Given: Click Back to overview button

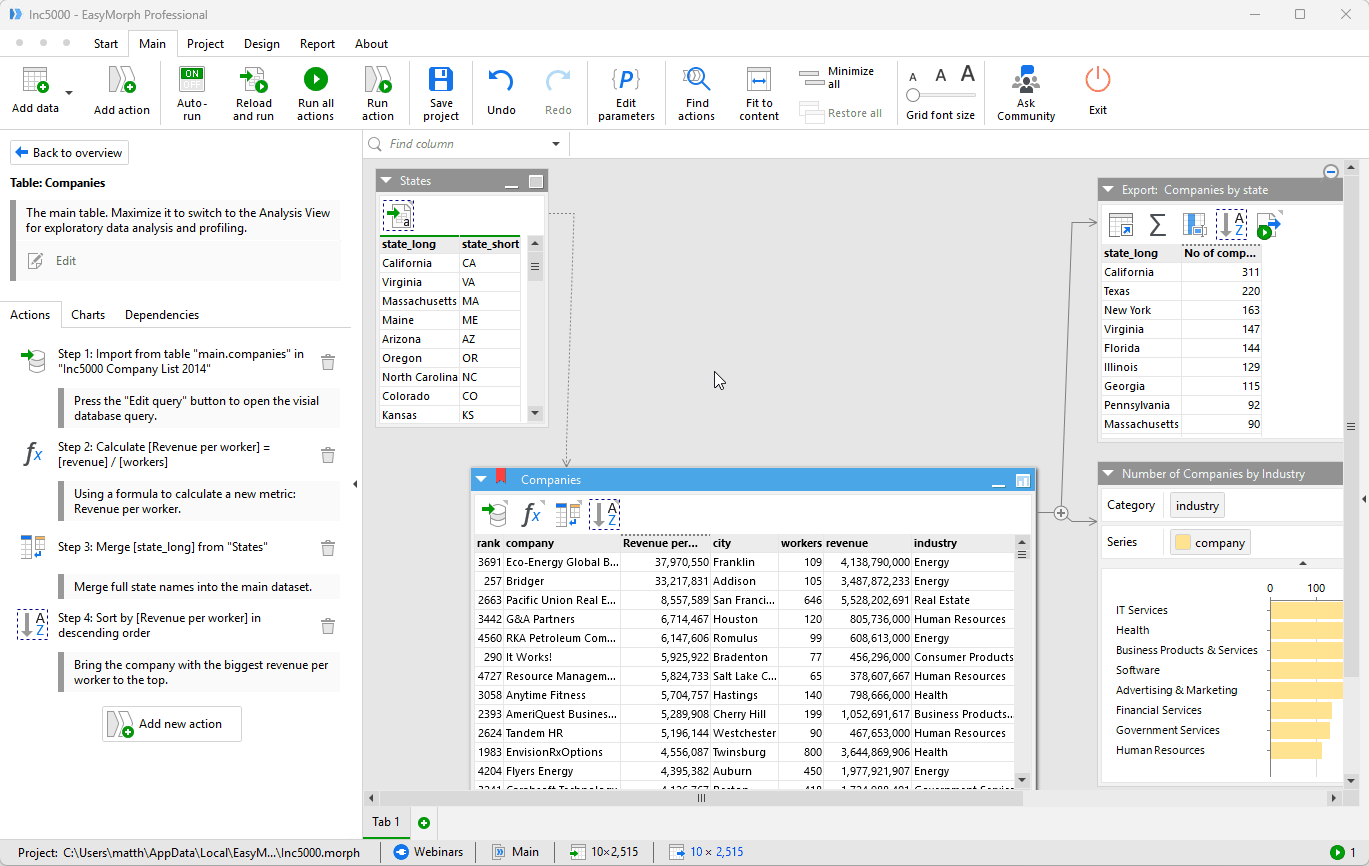Looking at the screenshot, I should point(68,152).
